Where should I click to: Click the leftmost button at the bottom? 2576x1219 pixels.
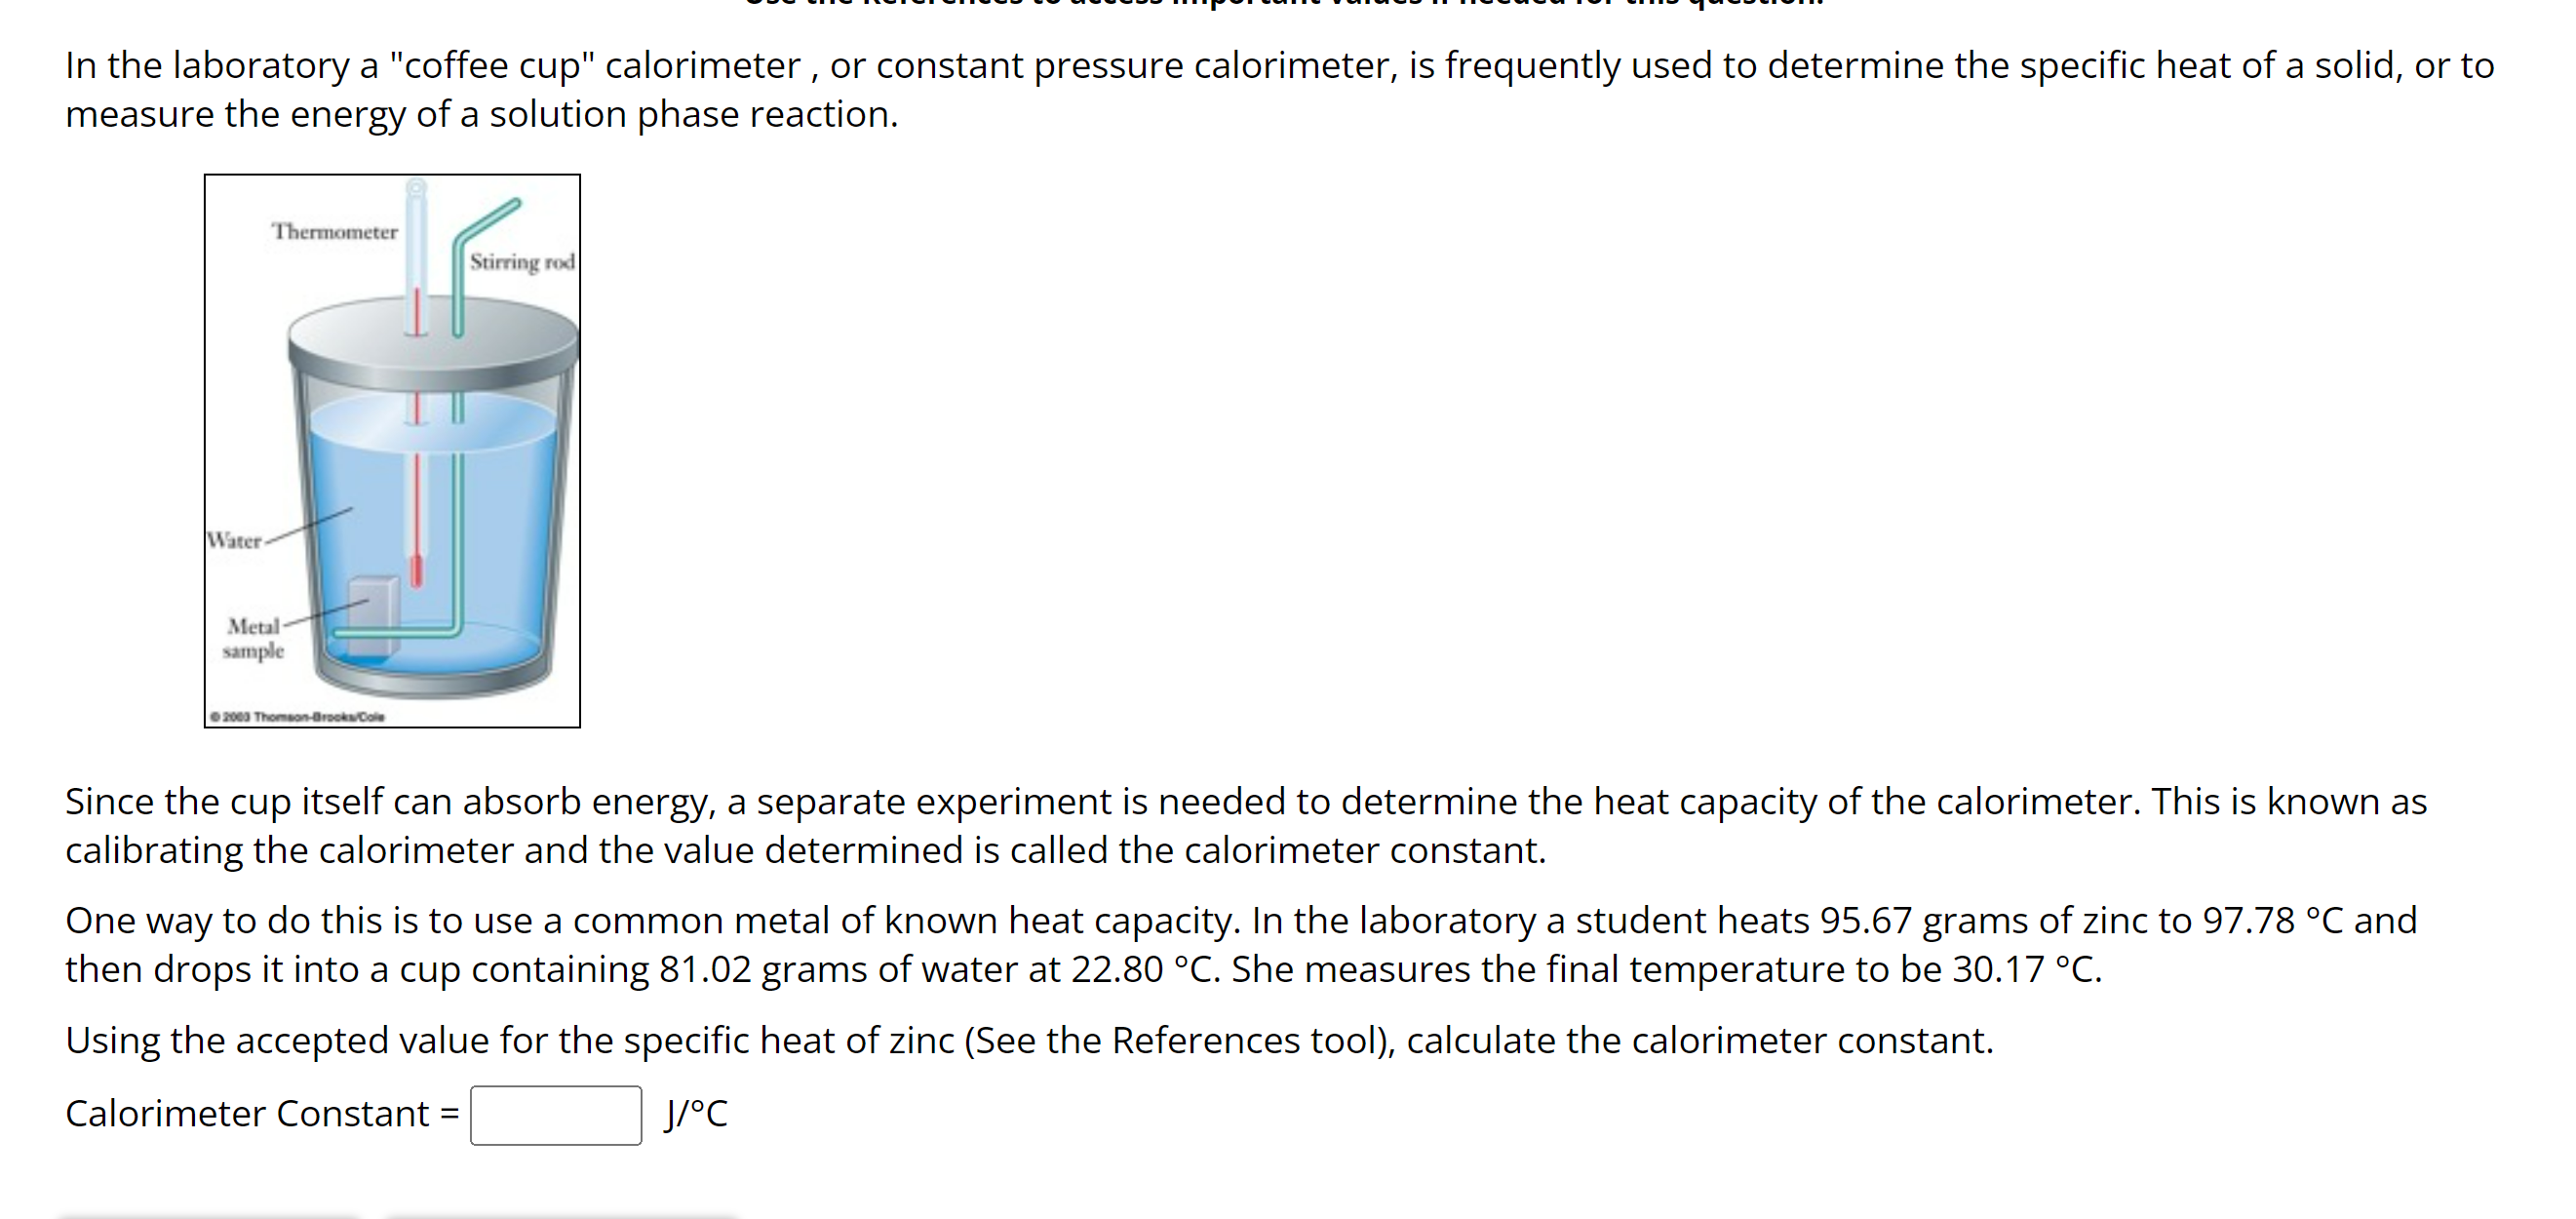tap(210, 1216)
